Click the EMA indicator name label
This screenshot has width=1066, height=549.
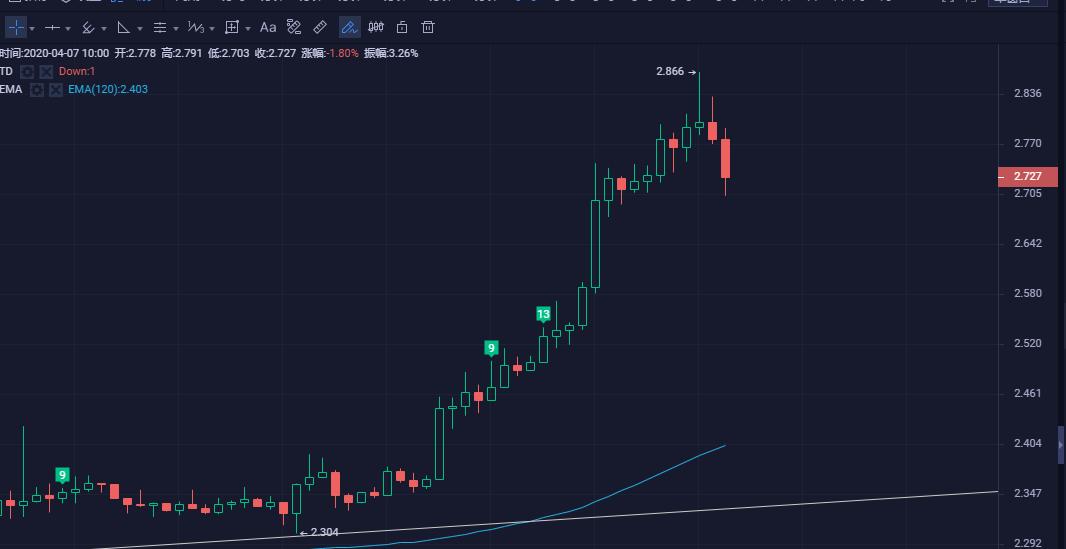[x=10, y=90]
